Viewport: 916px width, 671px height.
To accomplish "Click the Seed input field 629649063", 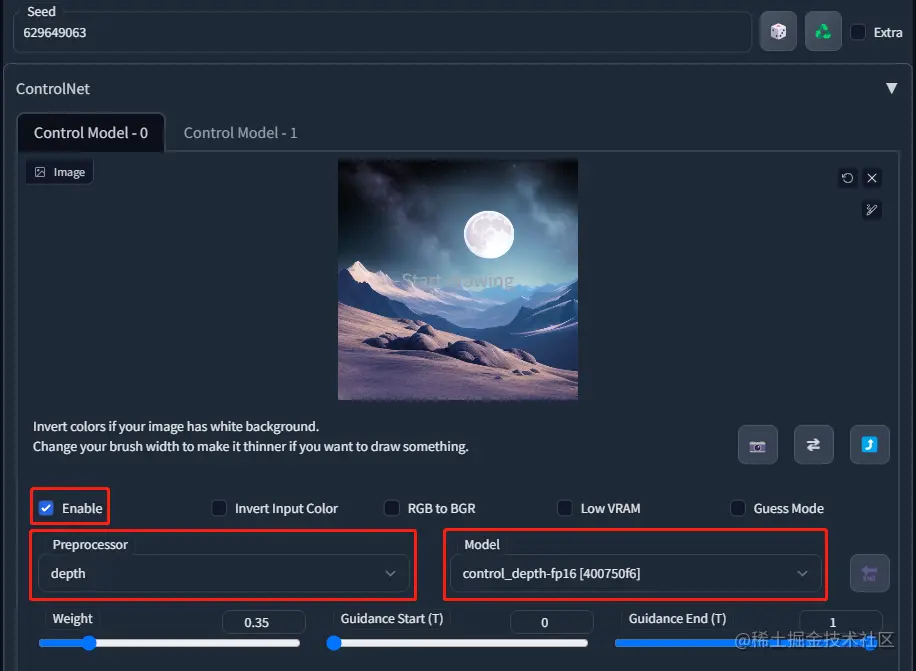I will click(x=382, y=33).
